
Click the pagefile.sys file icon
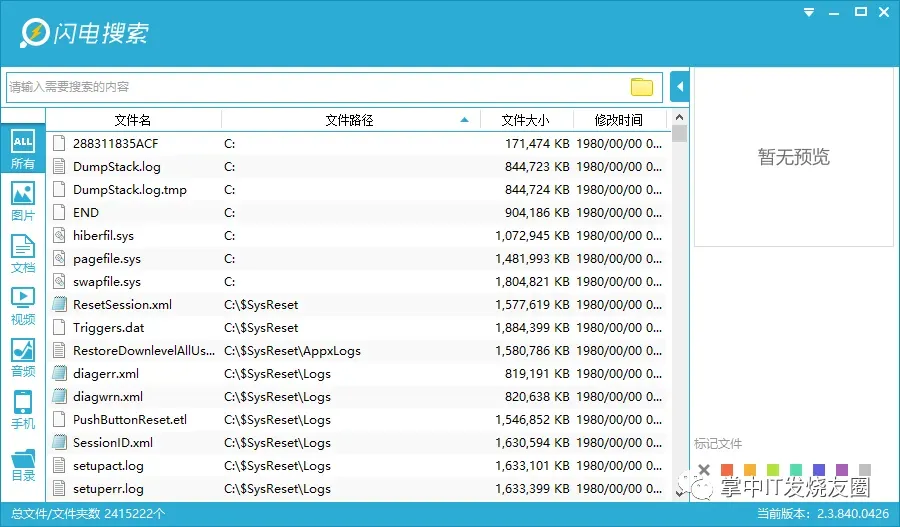click(x=59, y=258)
